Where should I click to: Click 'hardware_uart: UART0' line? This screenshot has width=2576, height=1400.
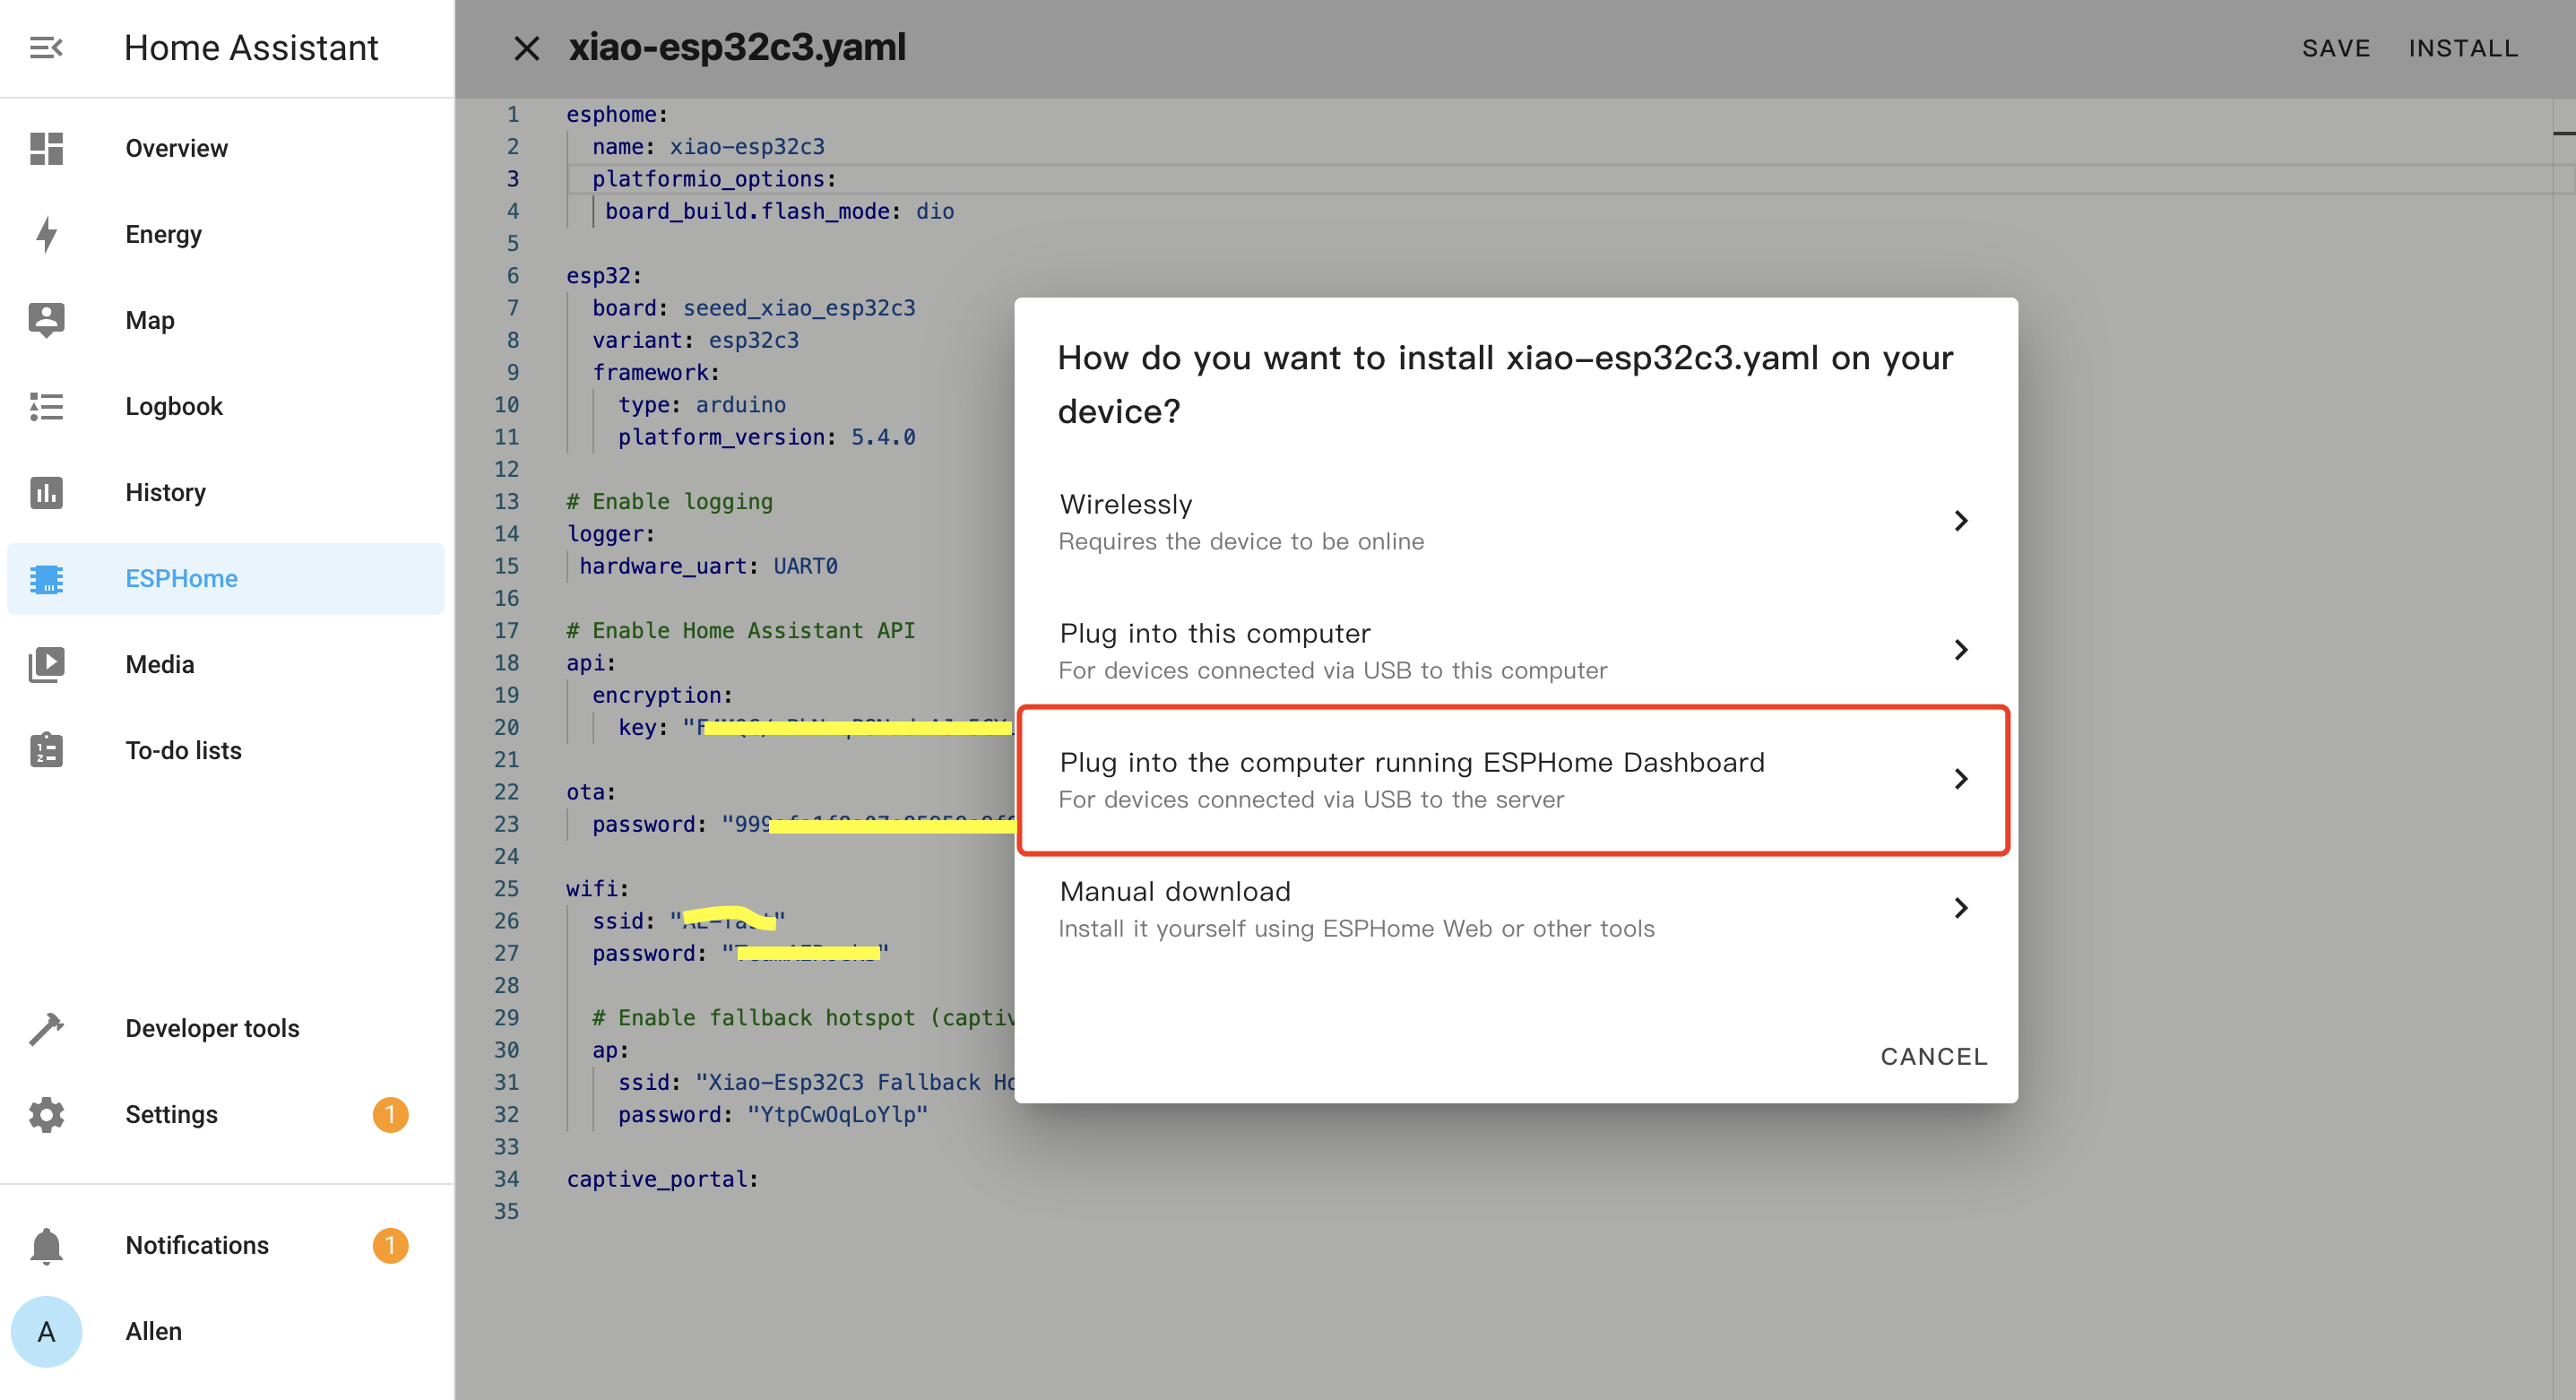(708, 566)
